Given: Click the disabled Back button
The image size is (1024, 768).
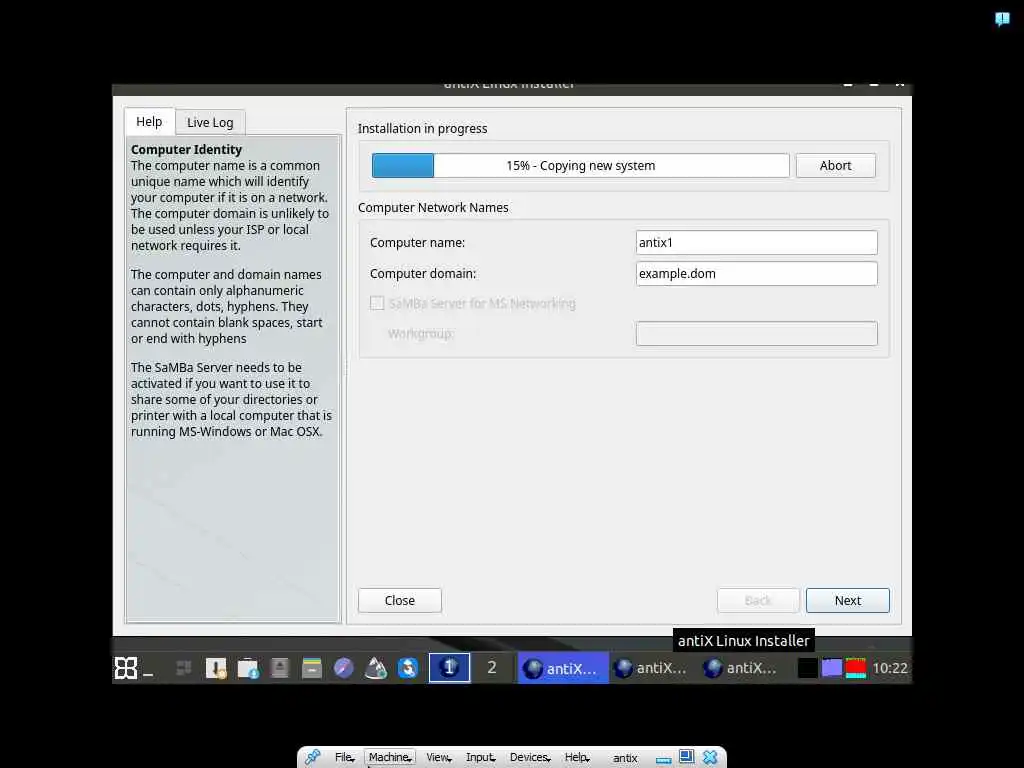Looking at the screenshot, I should tap(758, 600).
